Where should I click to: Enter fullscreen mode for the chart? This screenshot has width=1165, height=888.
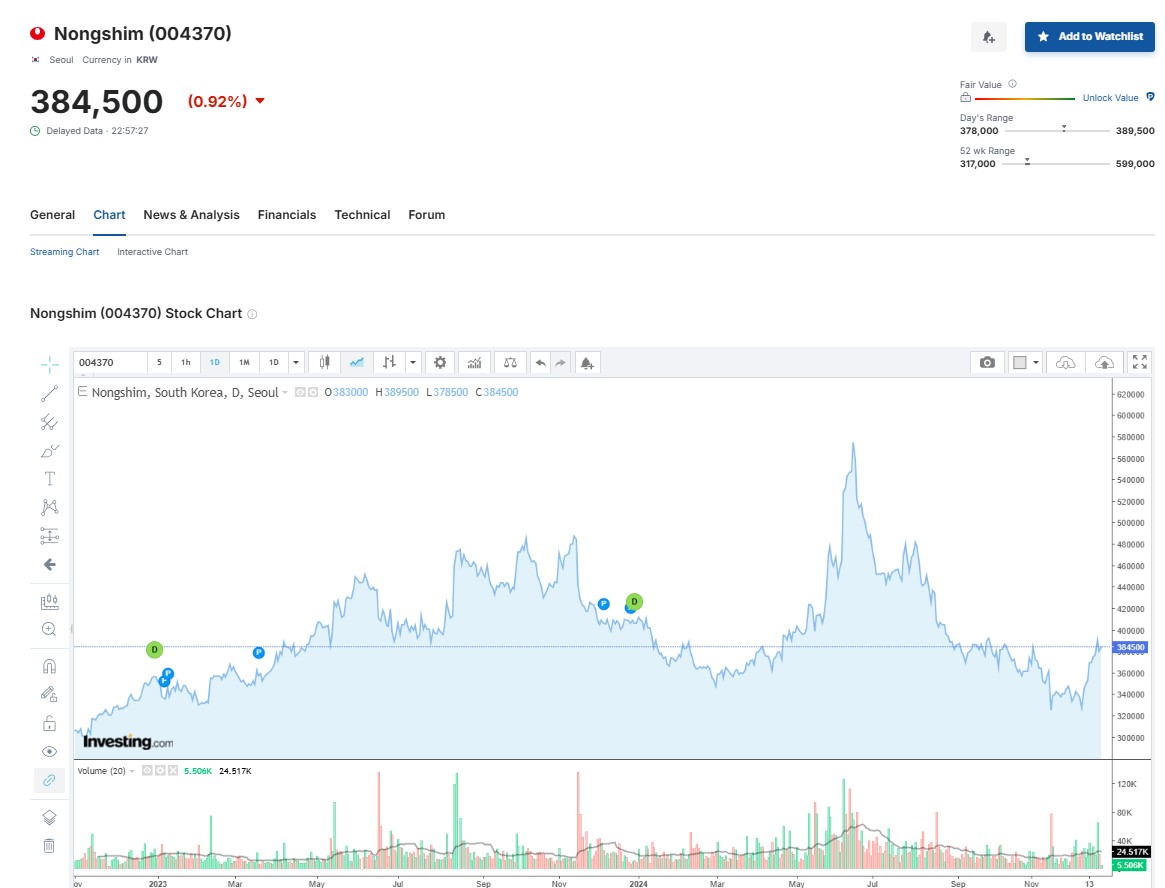pos(1140,363)
